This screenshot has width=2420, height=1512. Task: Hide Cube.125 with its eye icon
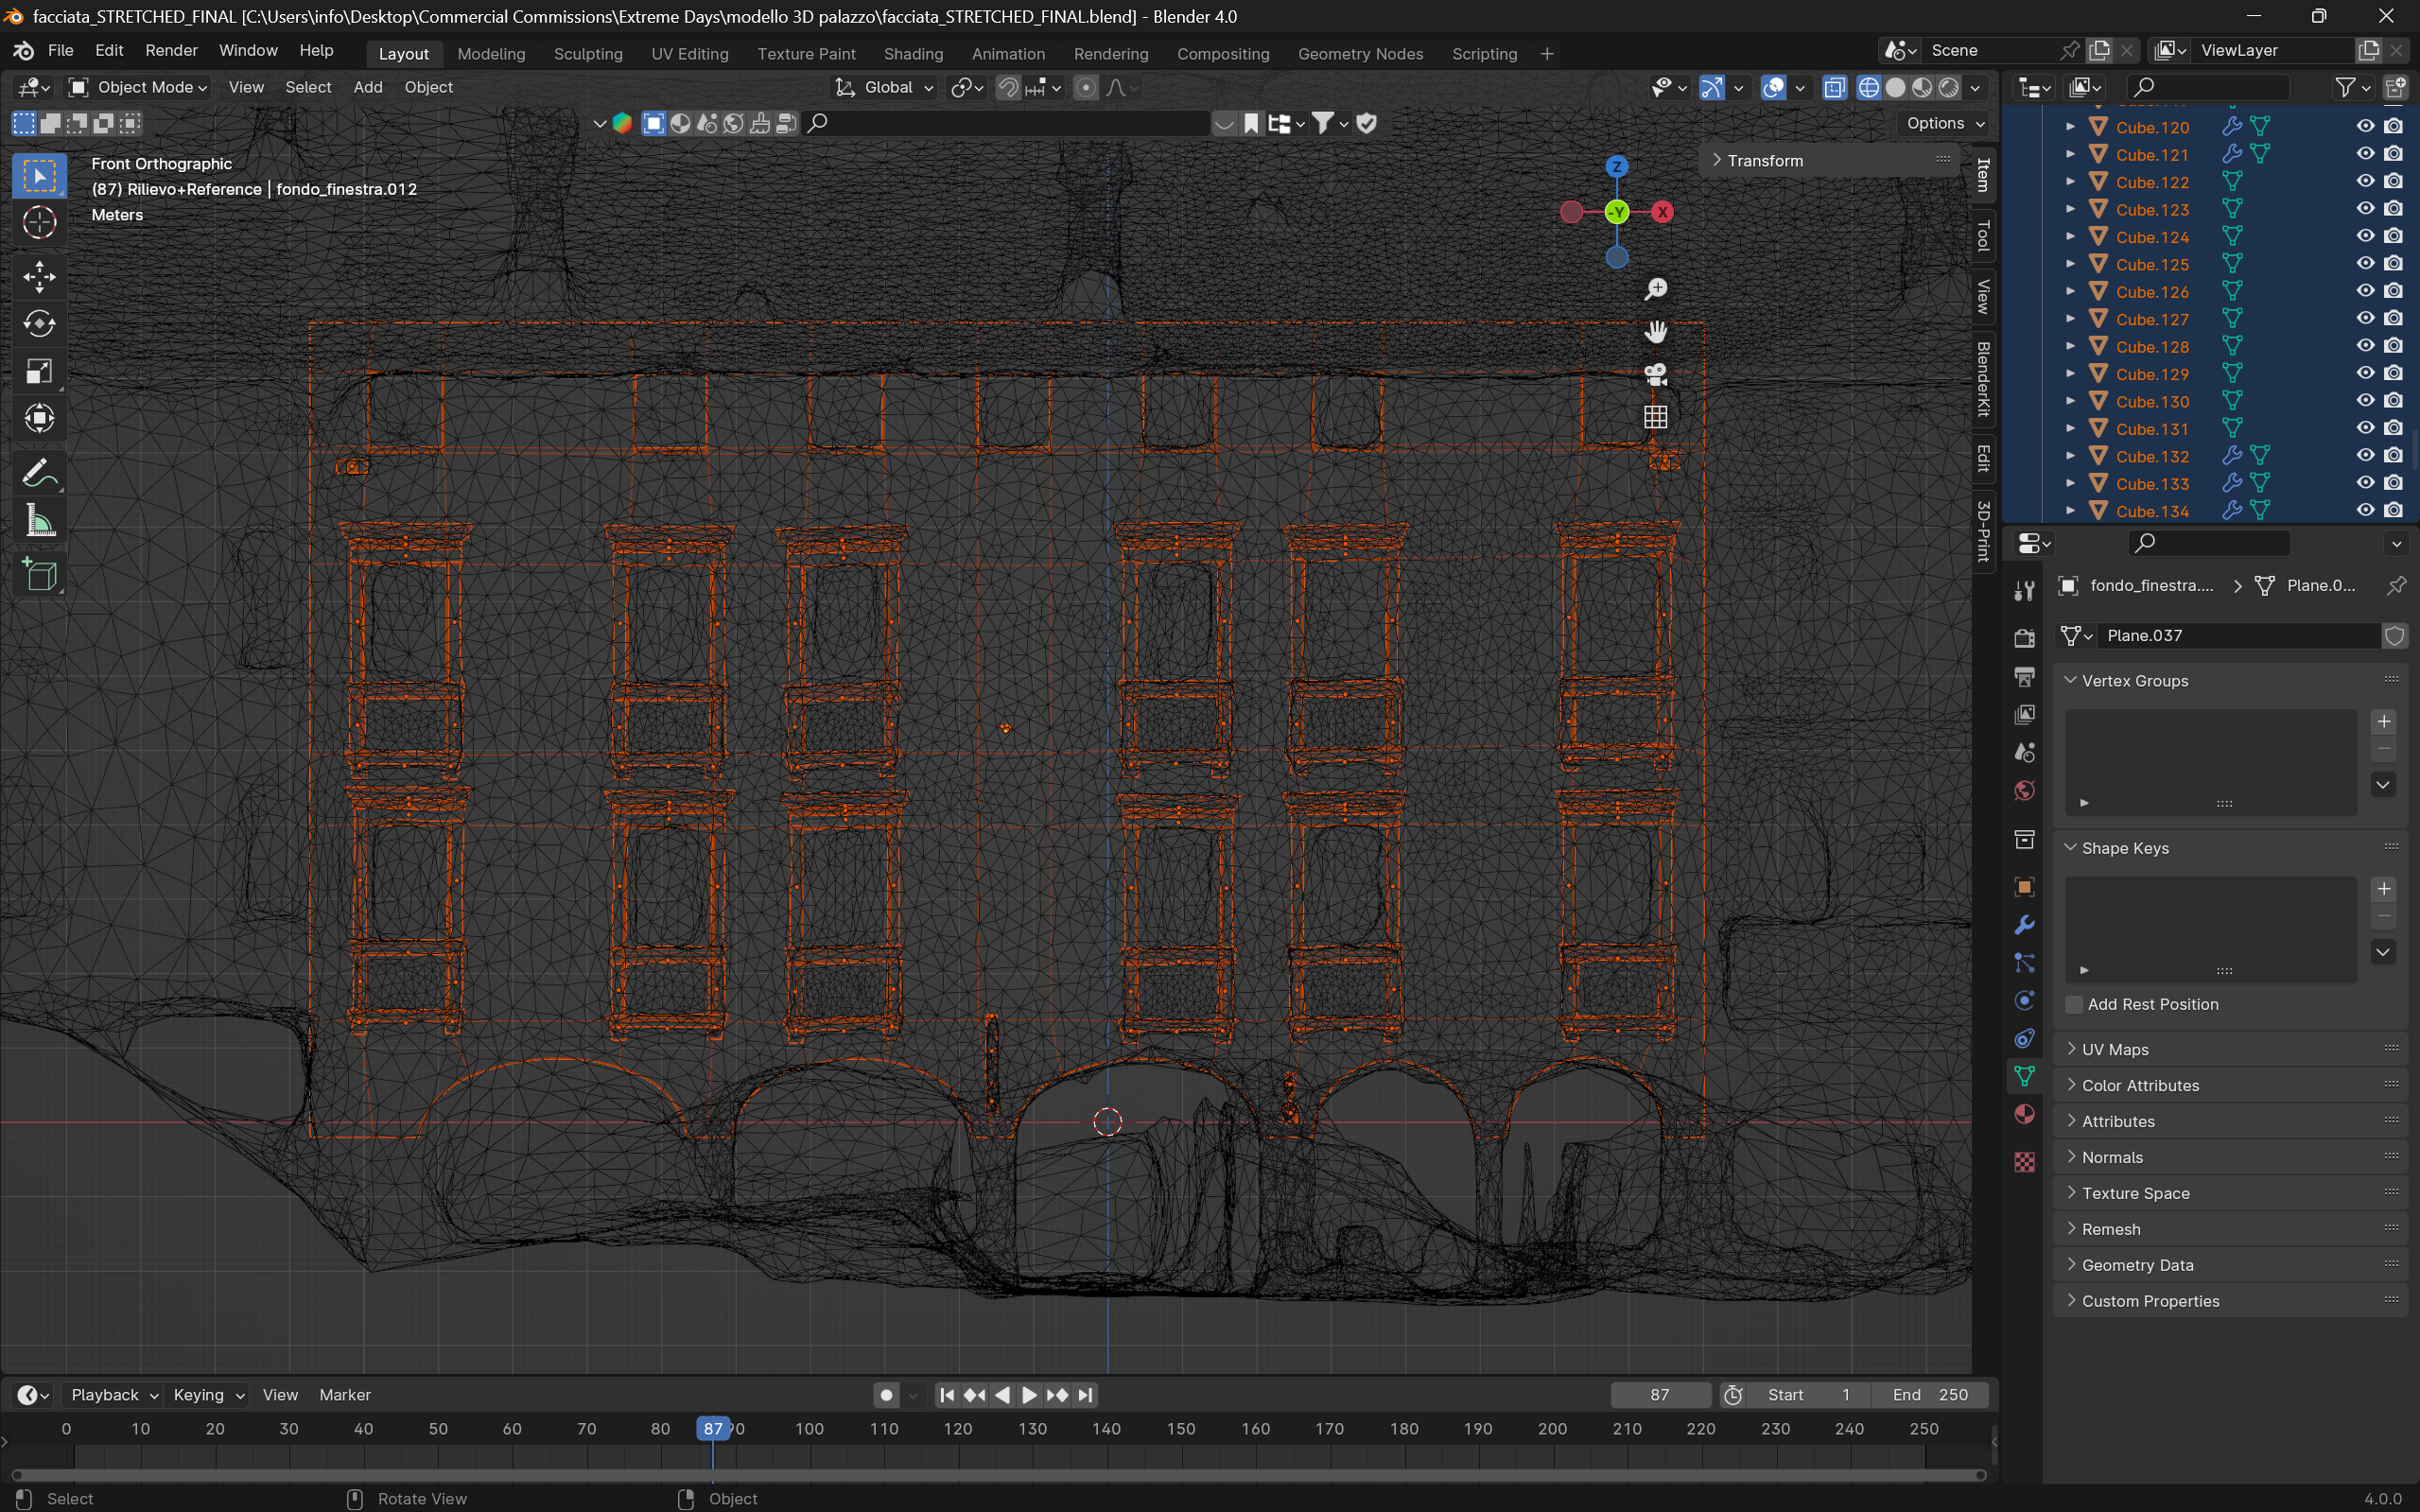2365,264
